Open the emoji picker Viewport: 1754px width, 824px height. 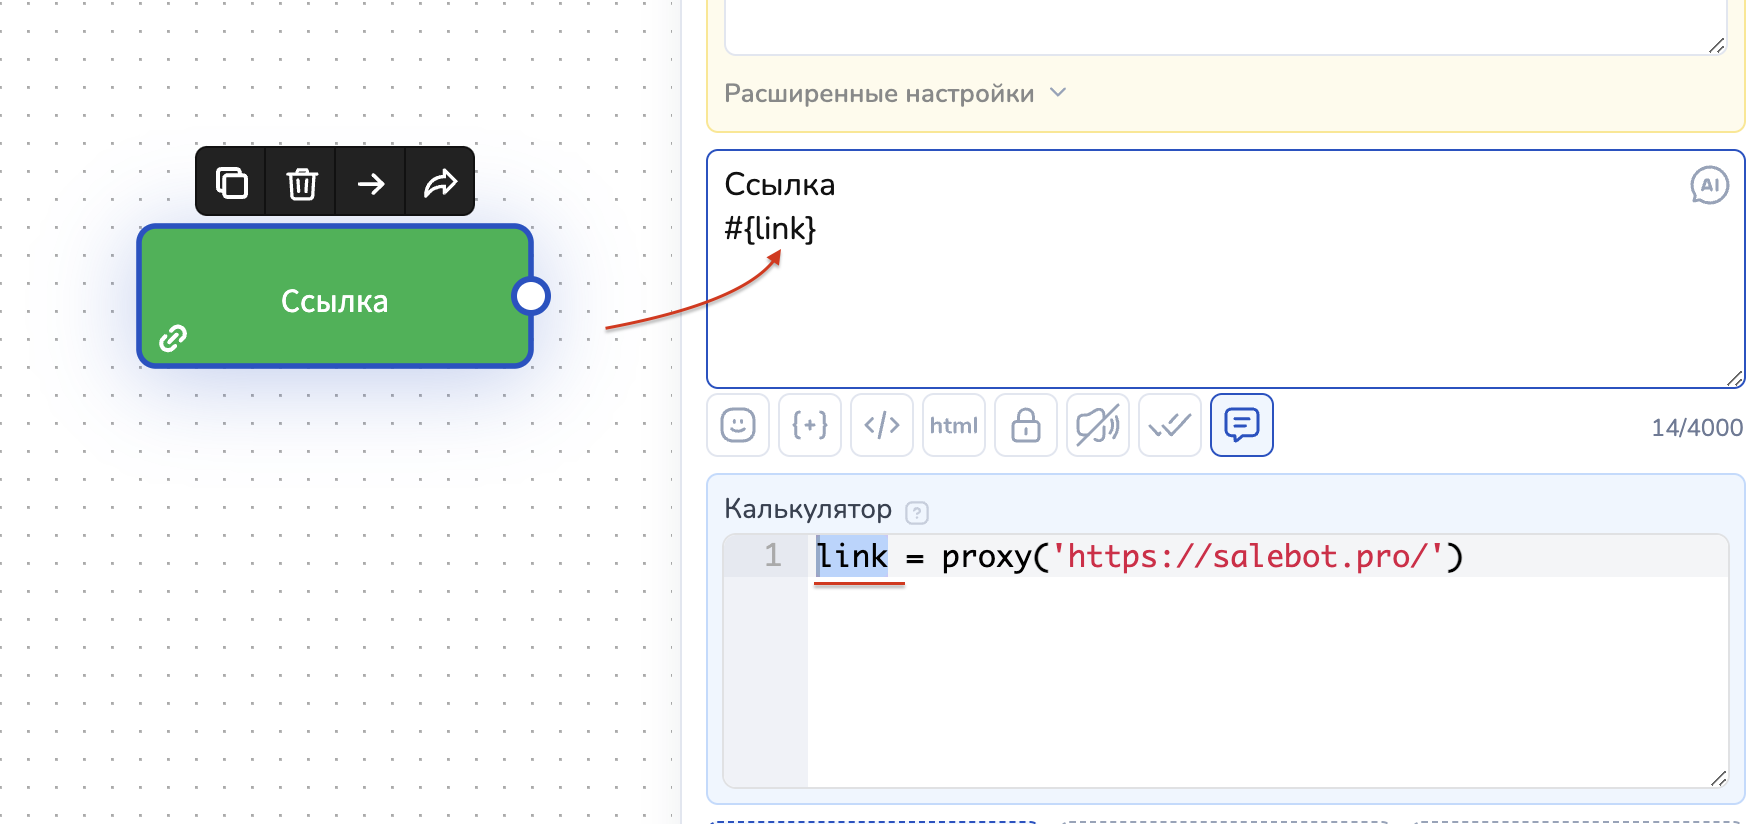[x=738, y=425]
